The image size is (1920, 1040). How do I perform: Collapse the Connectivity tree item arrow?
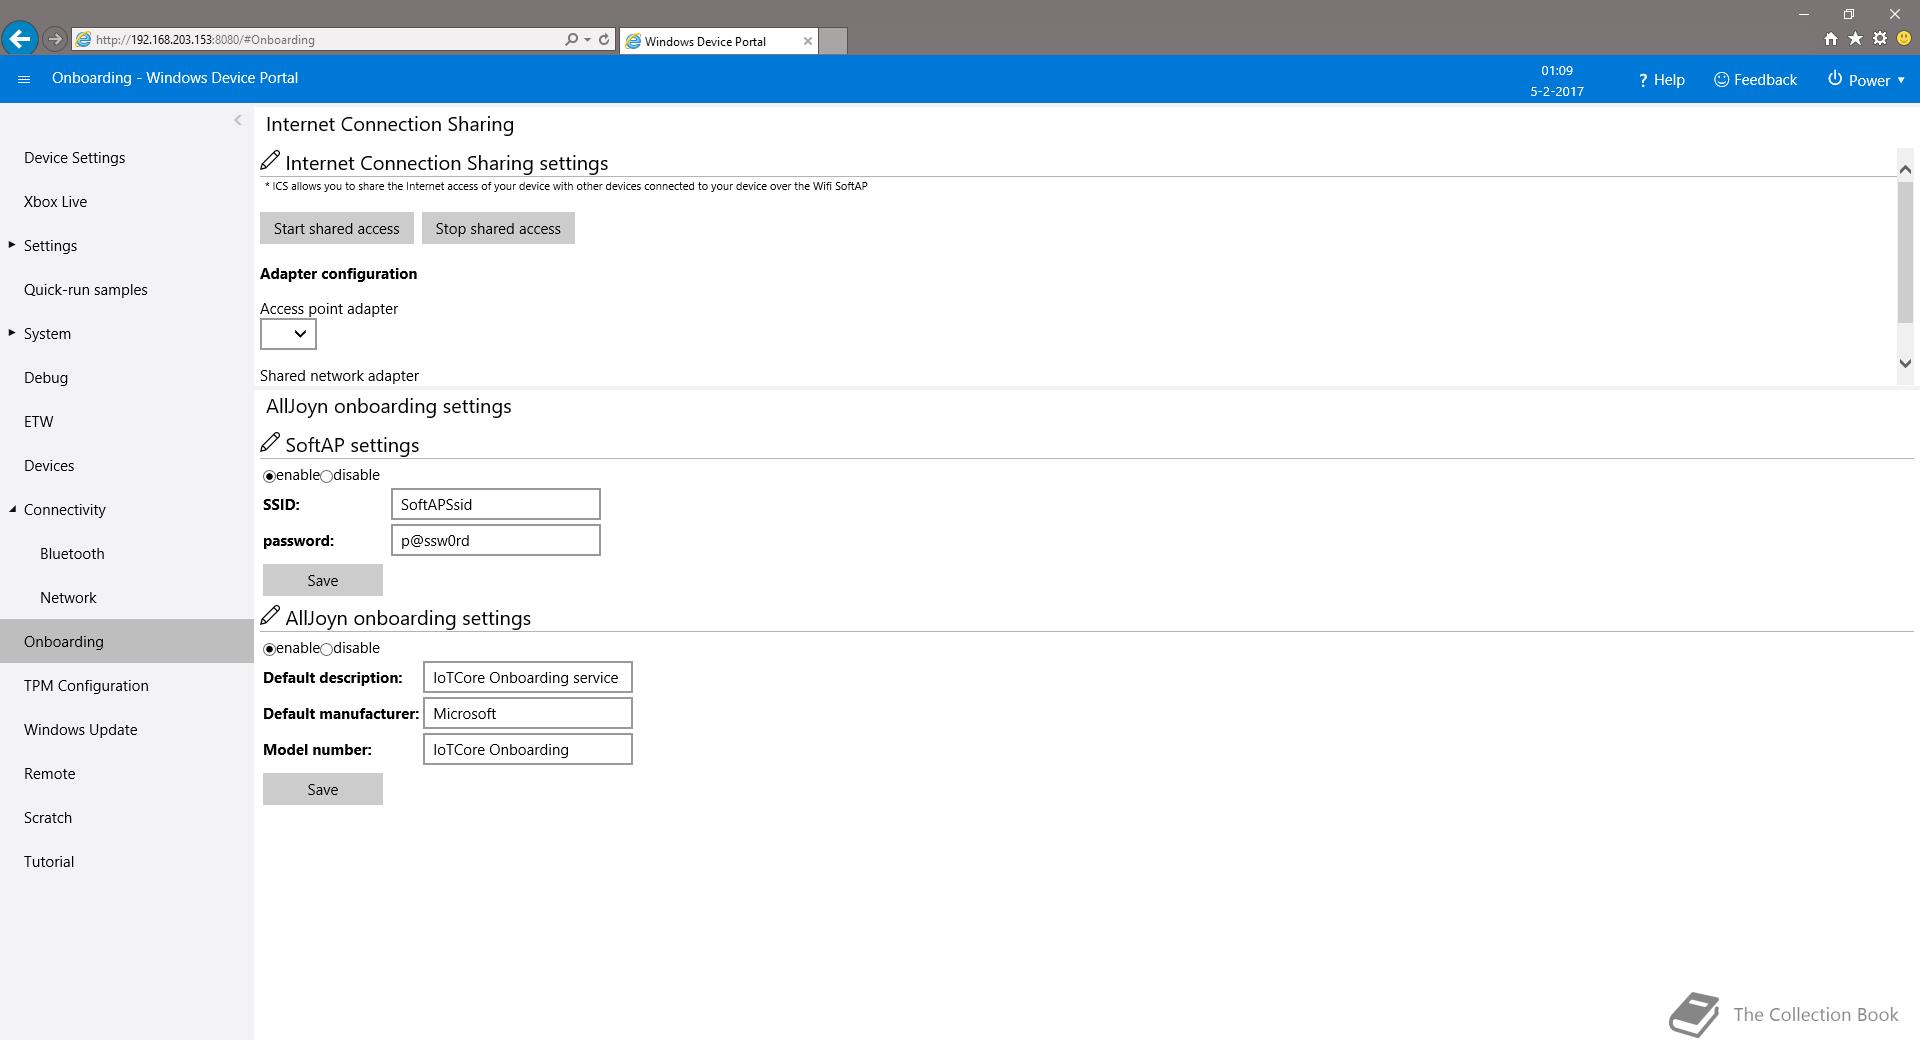12,509
